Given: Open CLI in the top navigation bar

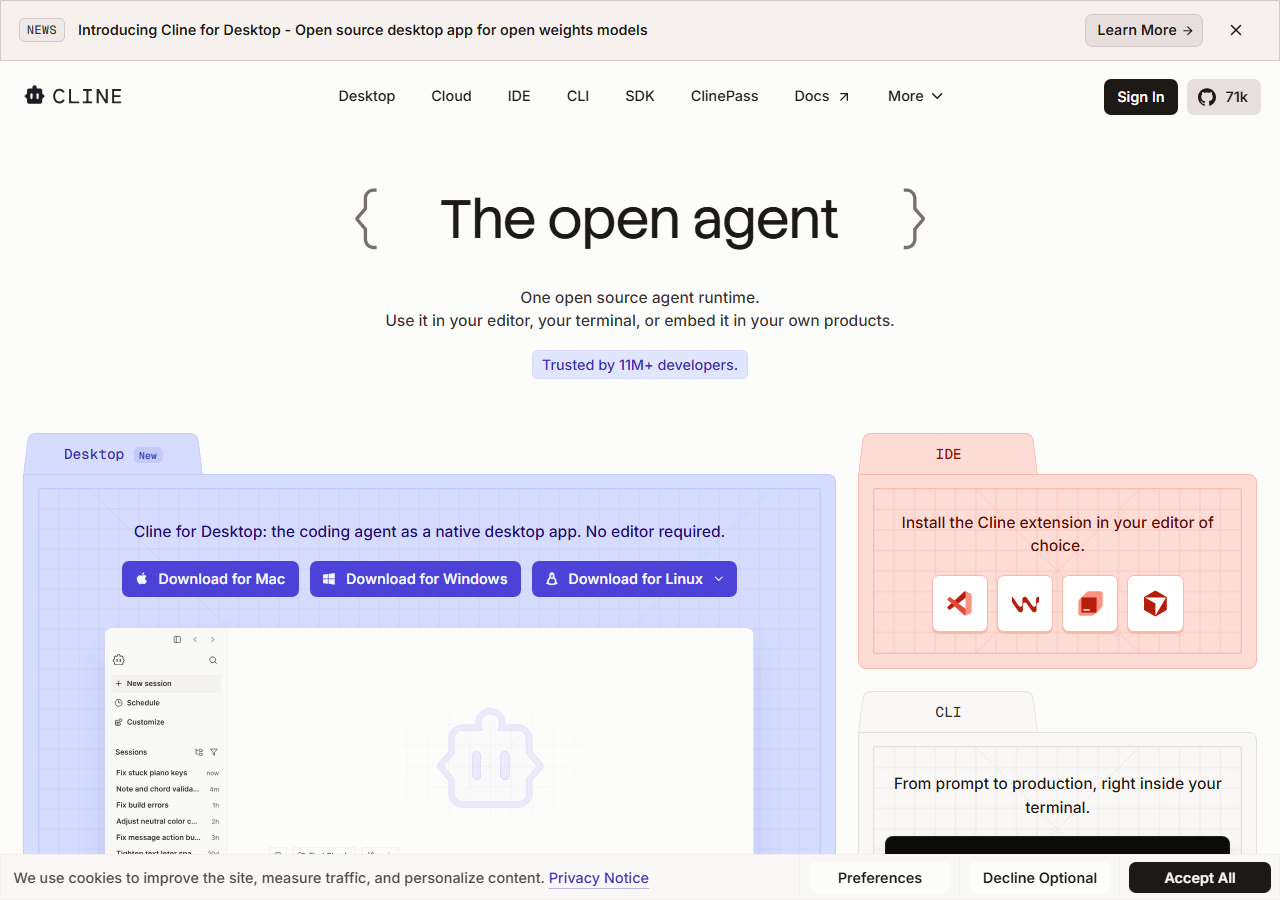Looking at the screenshot, I should 578,96.
